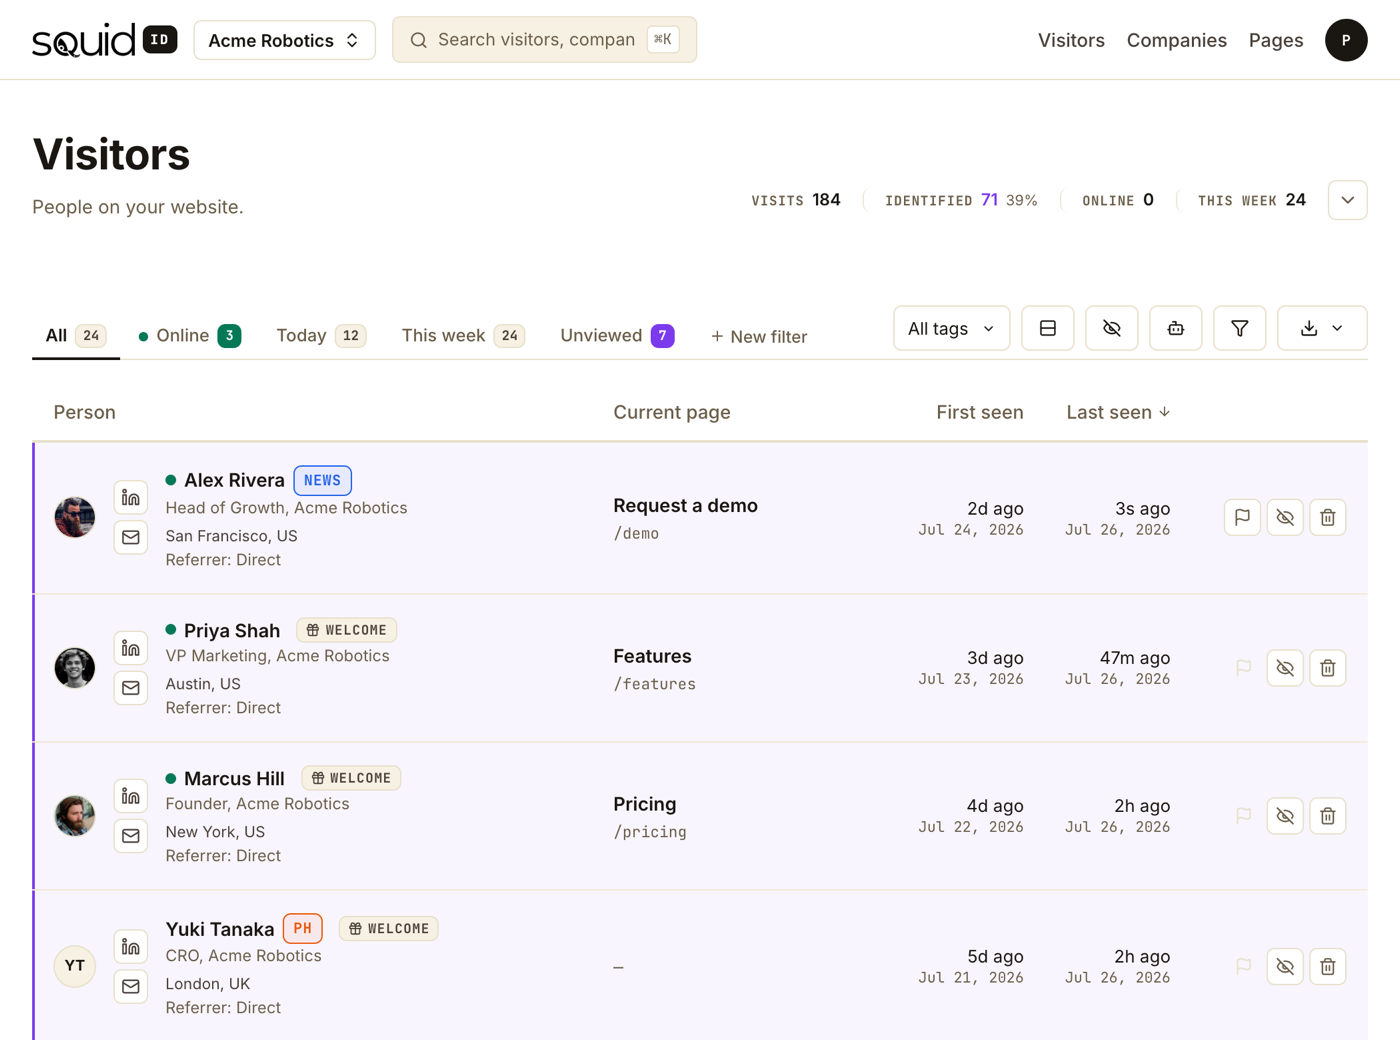Viewport: 1400px width, 1040px height.
Task: Click the Request a demo page link
Action: tap(685, 505)
